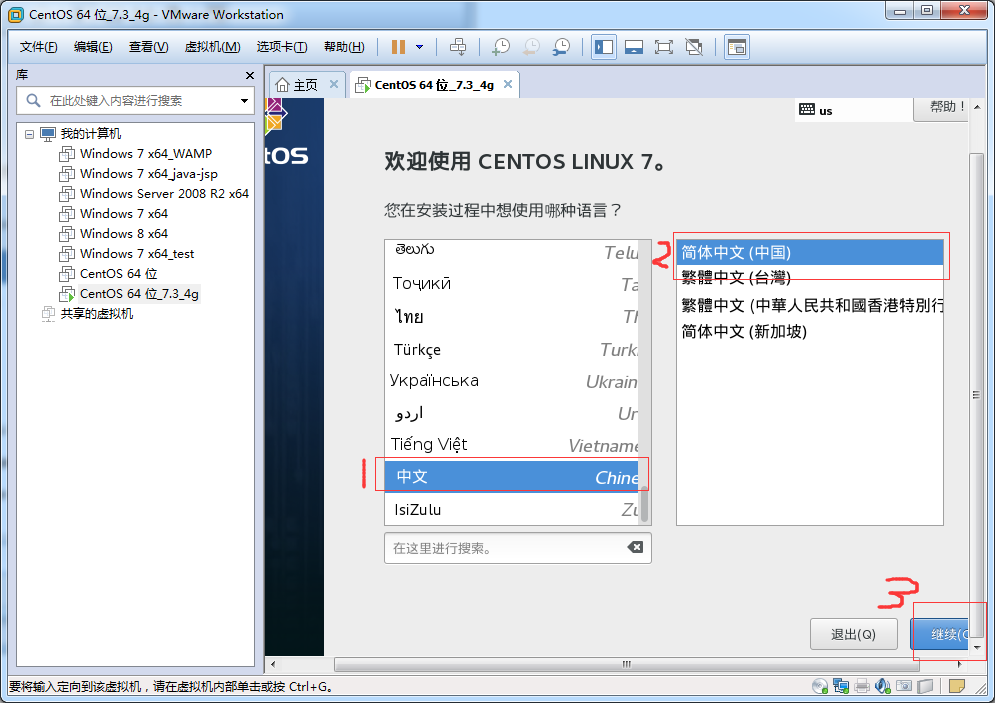Click the 帮助！ button in the installer
The height and width of the screenshot is (703, 995).
coord(941,108)
